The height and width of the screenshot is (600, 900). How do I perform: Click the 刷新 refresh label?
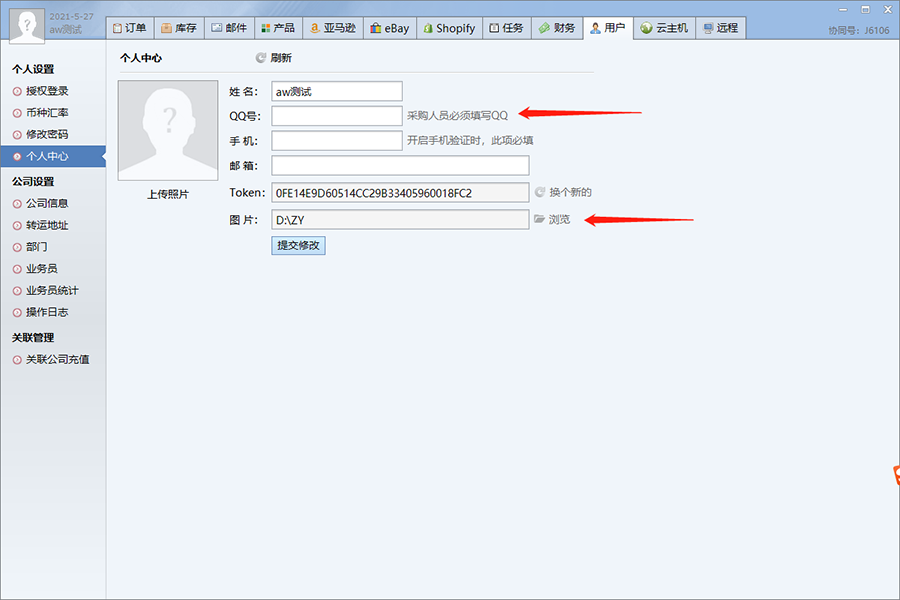point(281,58)
